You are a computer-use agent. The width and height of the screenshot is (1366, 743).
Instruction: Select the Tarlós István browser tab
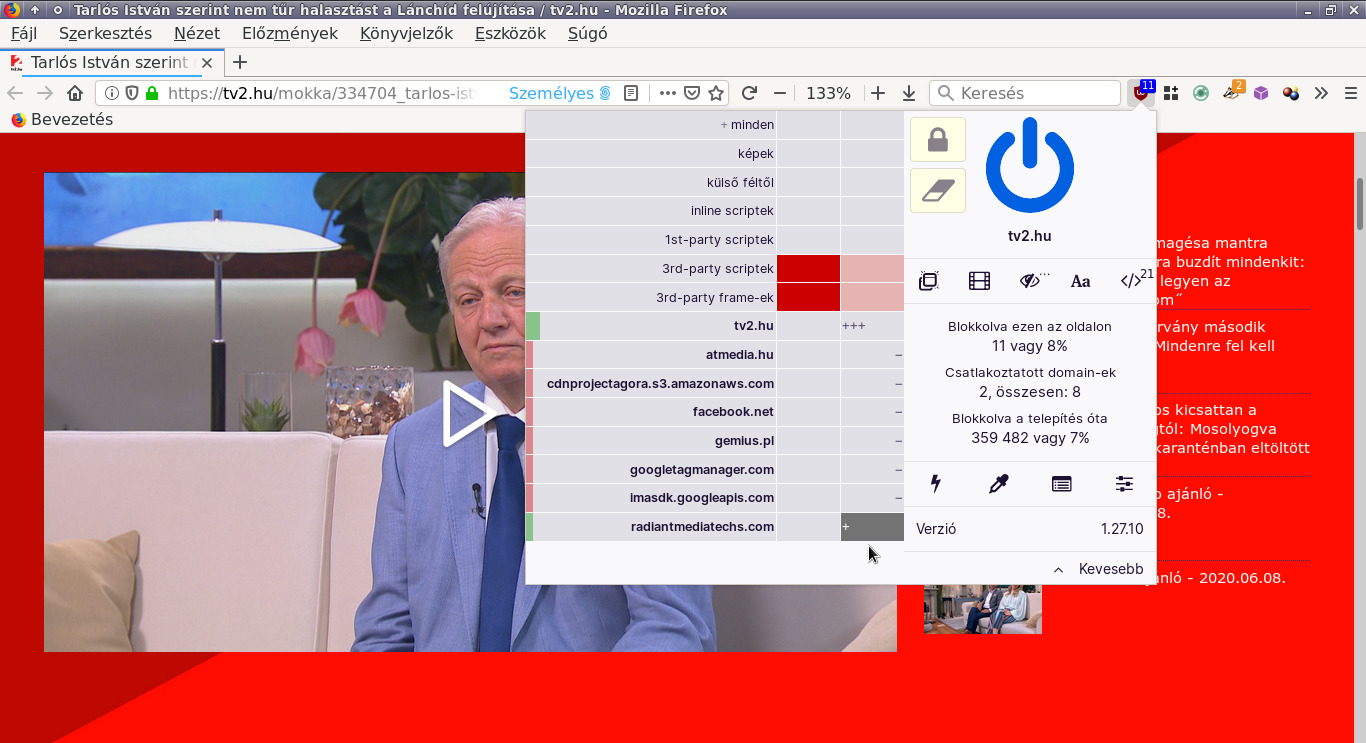[110, 62]
